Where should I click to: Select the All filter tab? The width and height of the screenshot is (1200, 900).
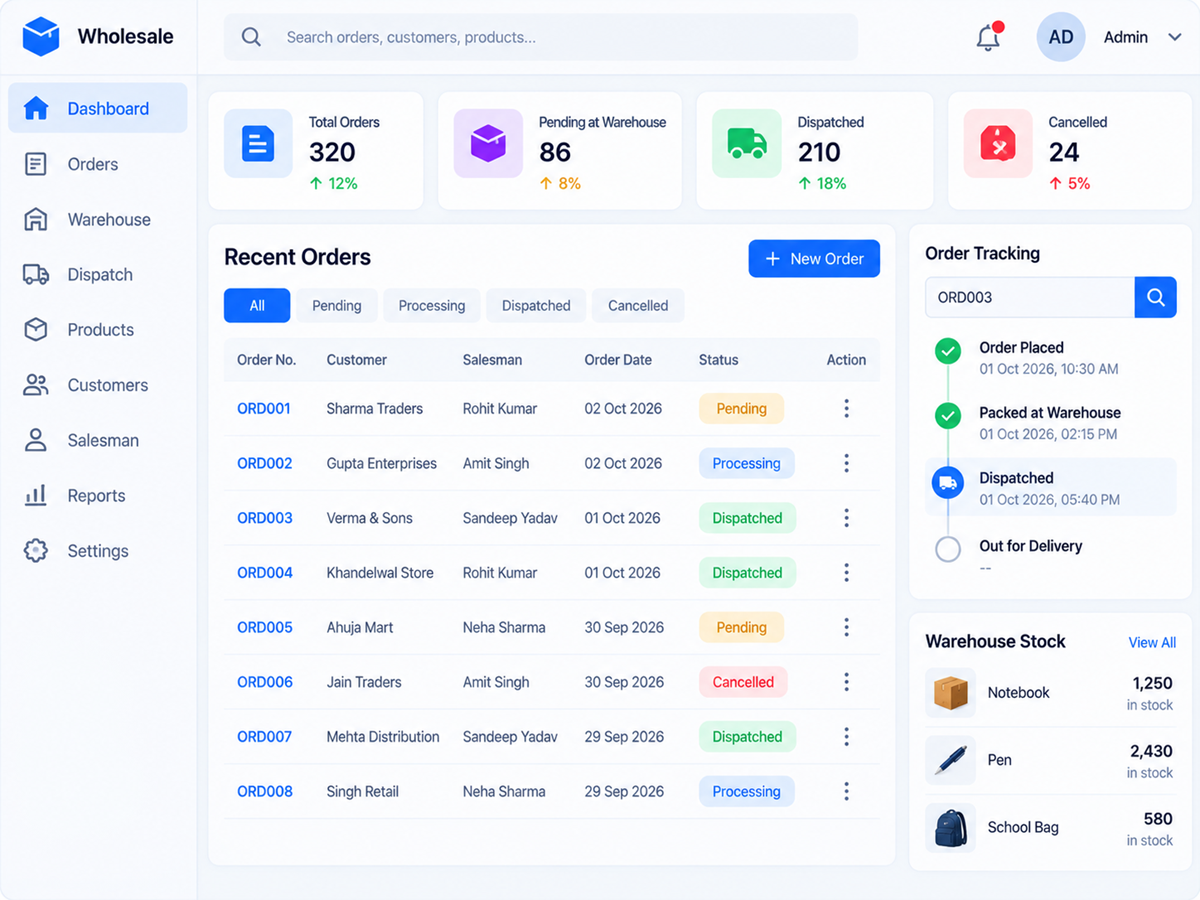257,305
